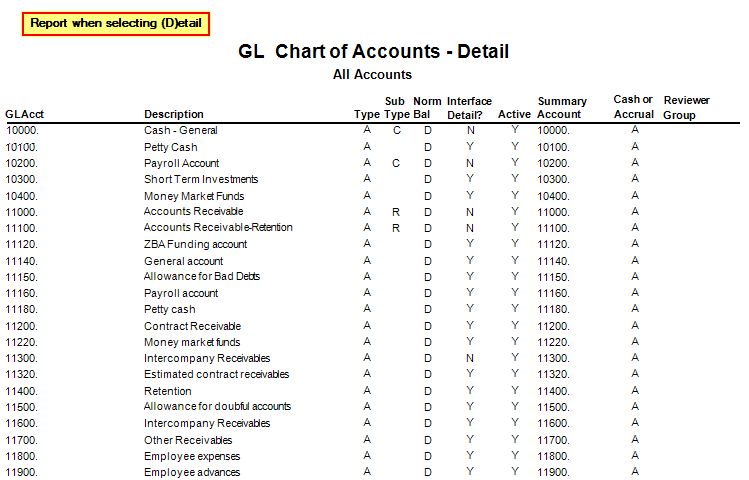Select the 'Employee advances' description
Image resolution: width=749 pixels, height=480 pixels.
192,472
